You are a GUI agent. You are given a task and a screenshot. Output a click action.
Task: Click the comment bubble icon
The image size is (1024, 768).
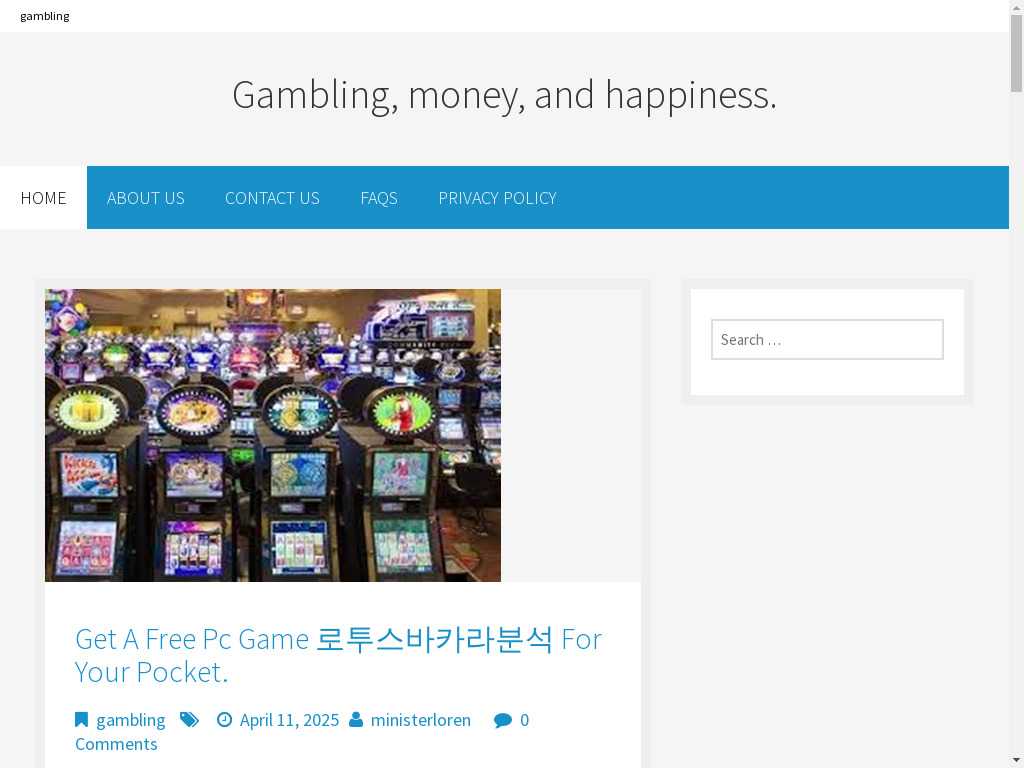coord(503,720)
